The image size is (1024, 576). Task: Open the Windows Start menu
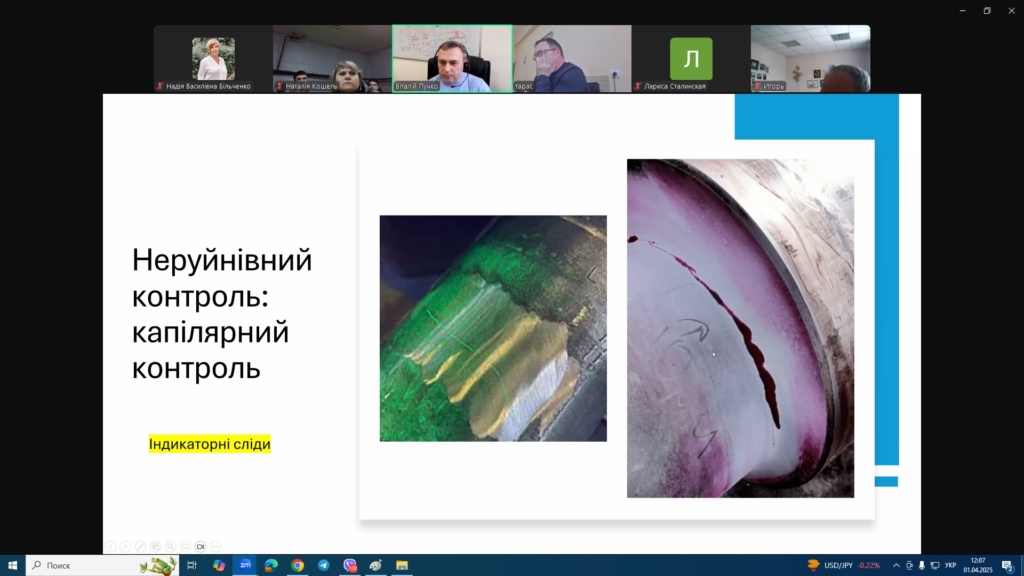(x=12, y=565)
